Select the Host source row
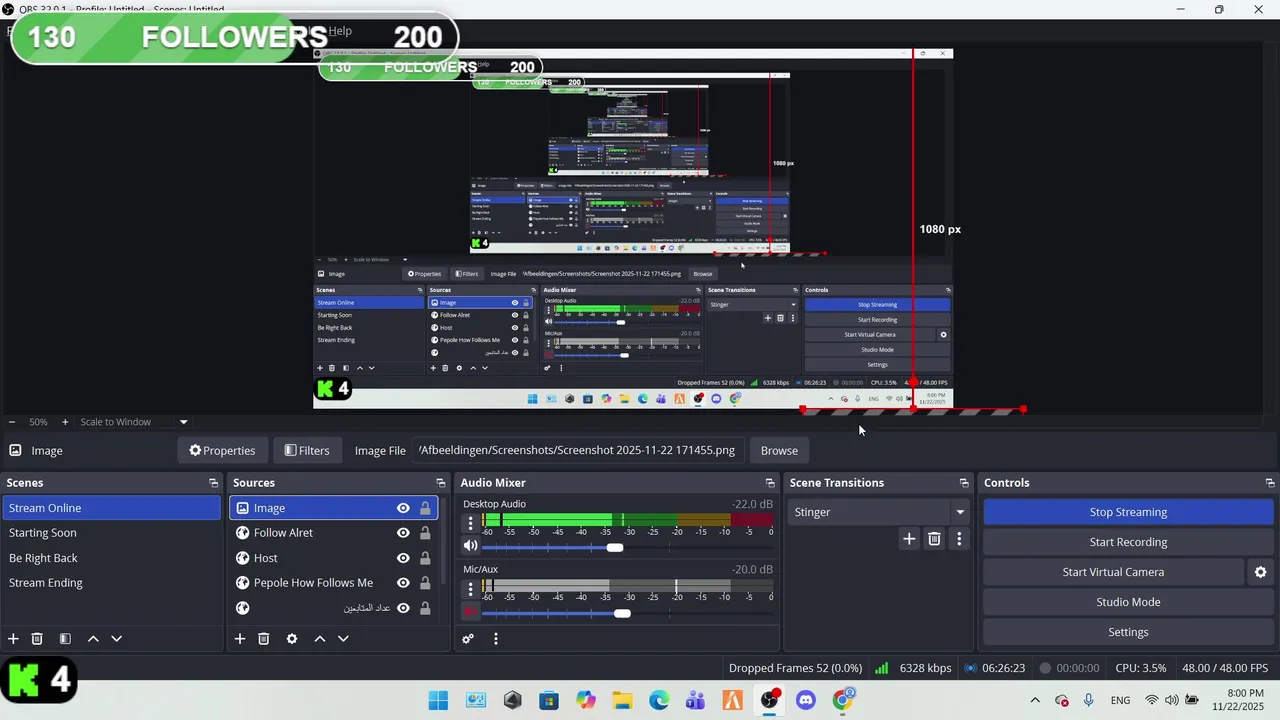The width and height of the screenshot is (1280, 720). coord(334,558)
